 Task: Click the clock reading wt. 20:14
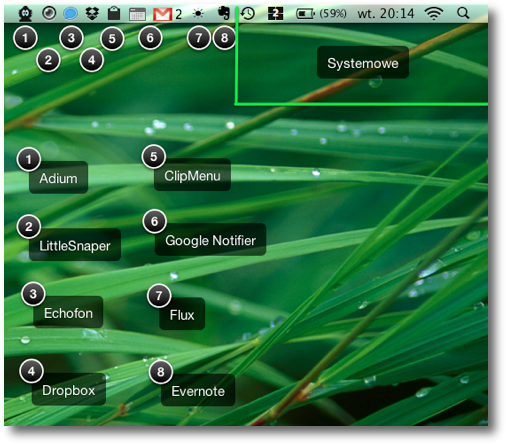[x=386, y=14]
